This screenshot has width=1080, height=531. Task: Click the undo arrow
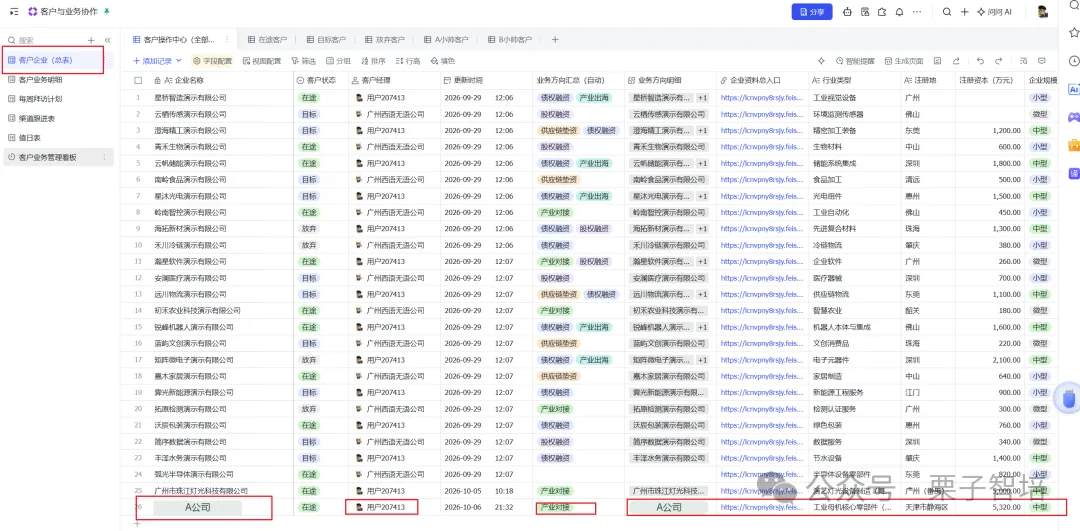(980, 61)
